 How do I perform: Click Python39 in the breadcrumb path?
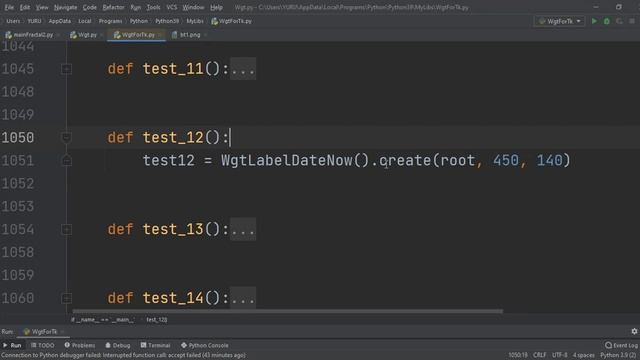click(167, 21)
